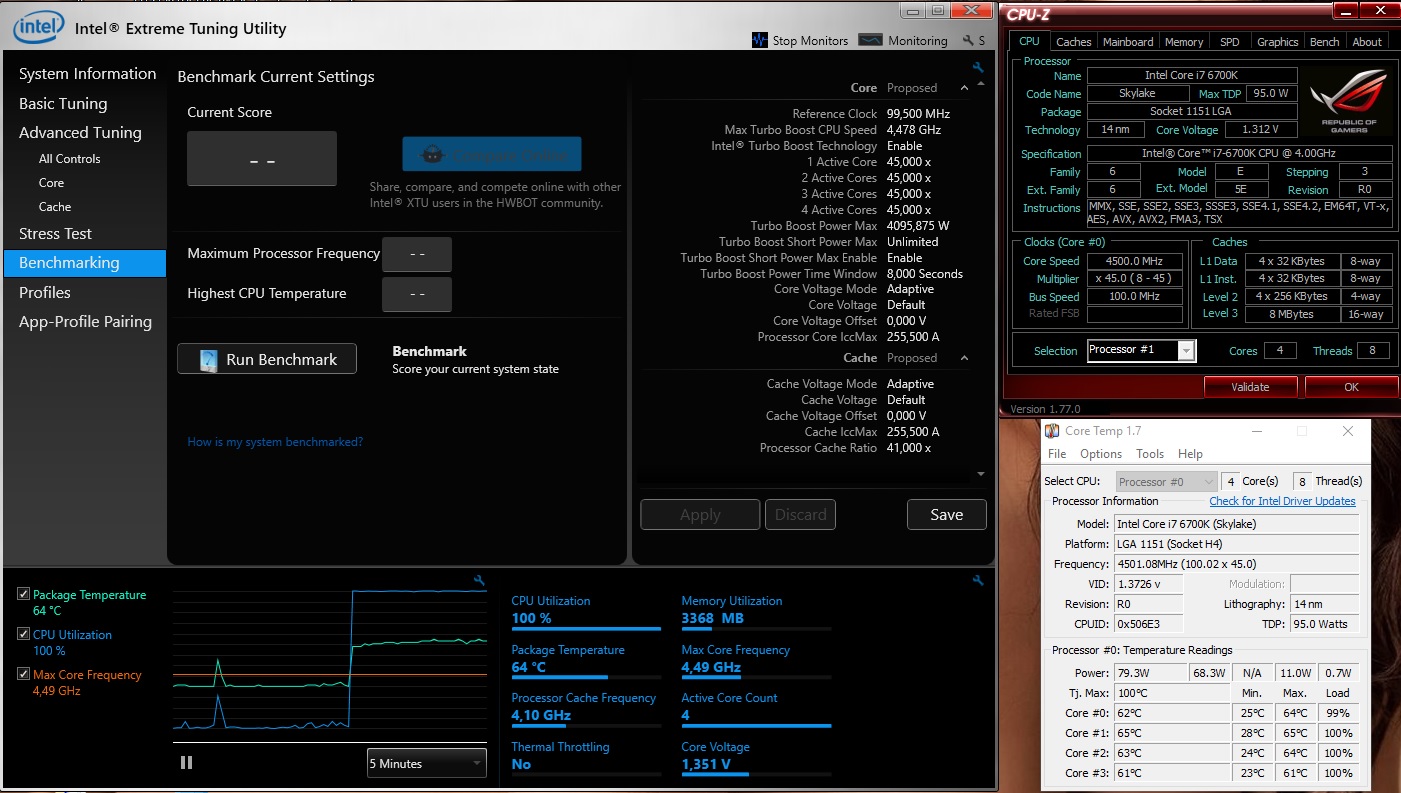The width and height of the screenshot is (1401, 793).
Task: Click the Current Score display box
Action: coord(262,159)
